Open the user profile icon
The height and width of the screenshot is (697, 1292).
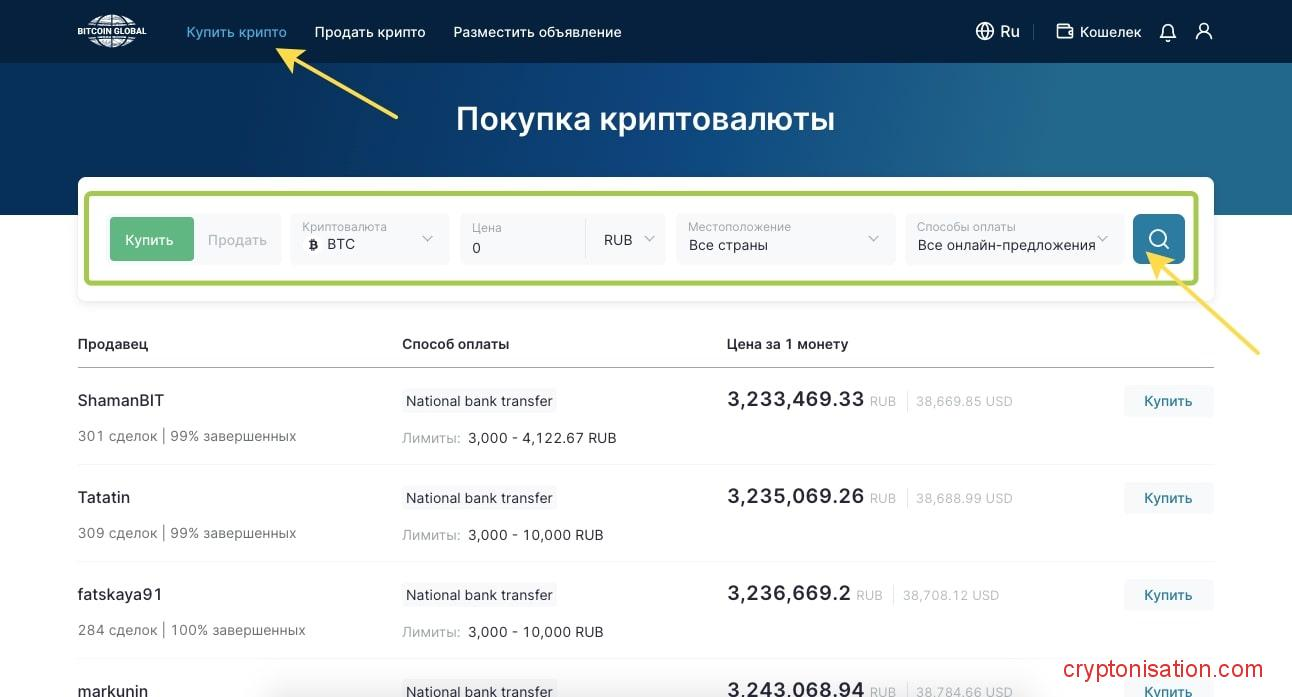point(1204,32)
